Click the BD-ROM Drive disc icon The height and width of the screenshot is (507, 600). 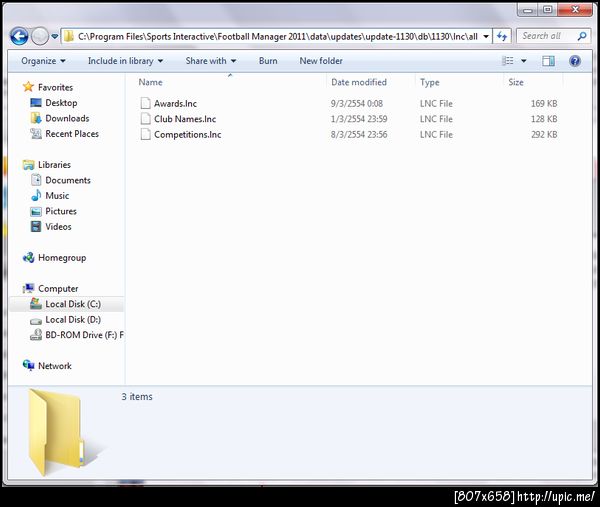click(36, 335)
